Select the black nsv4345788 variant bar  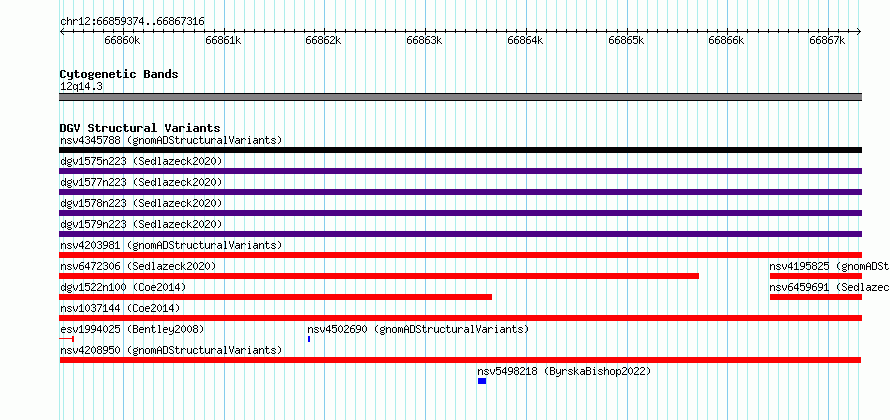[x=461, y=150]
